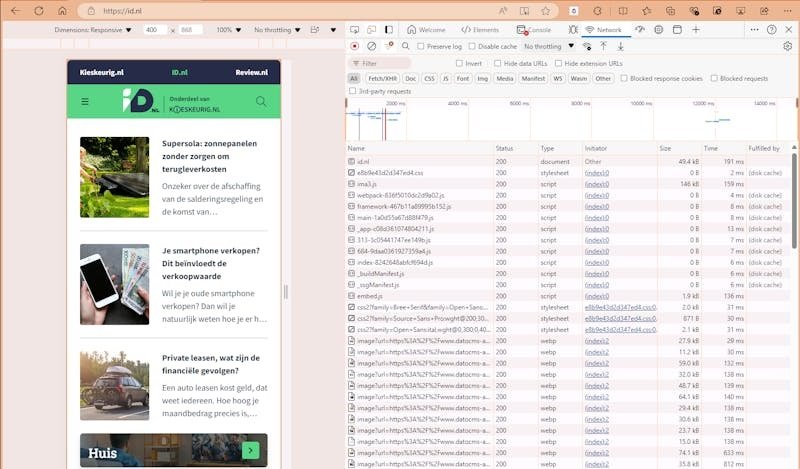
Task: Open Network settings gear icon
Action: pyautogui.click(x=788, y=46)
